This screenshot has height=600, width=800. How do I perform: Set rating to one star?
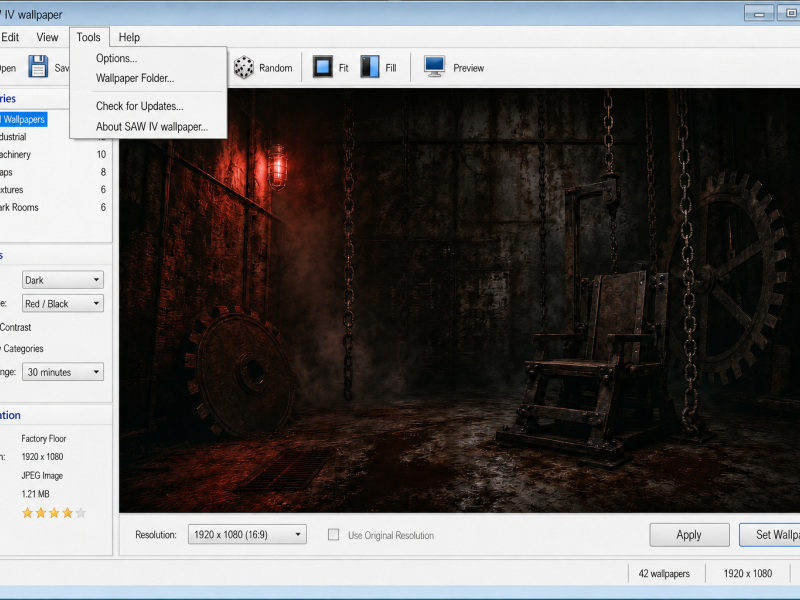coord(27,513)
